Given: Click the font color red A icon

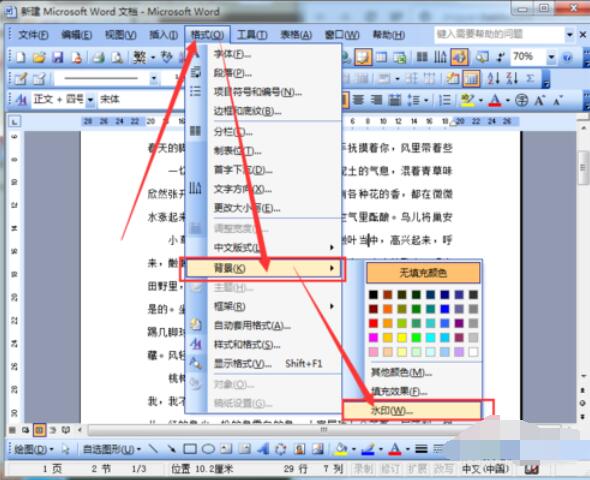Looking at the screenshot, I should pos(495,100).
